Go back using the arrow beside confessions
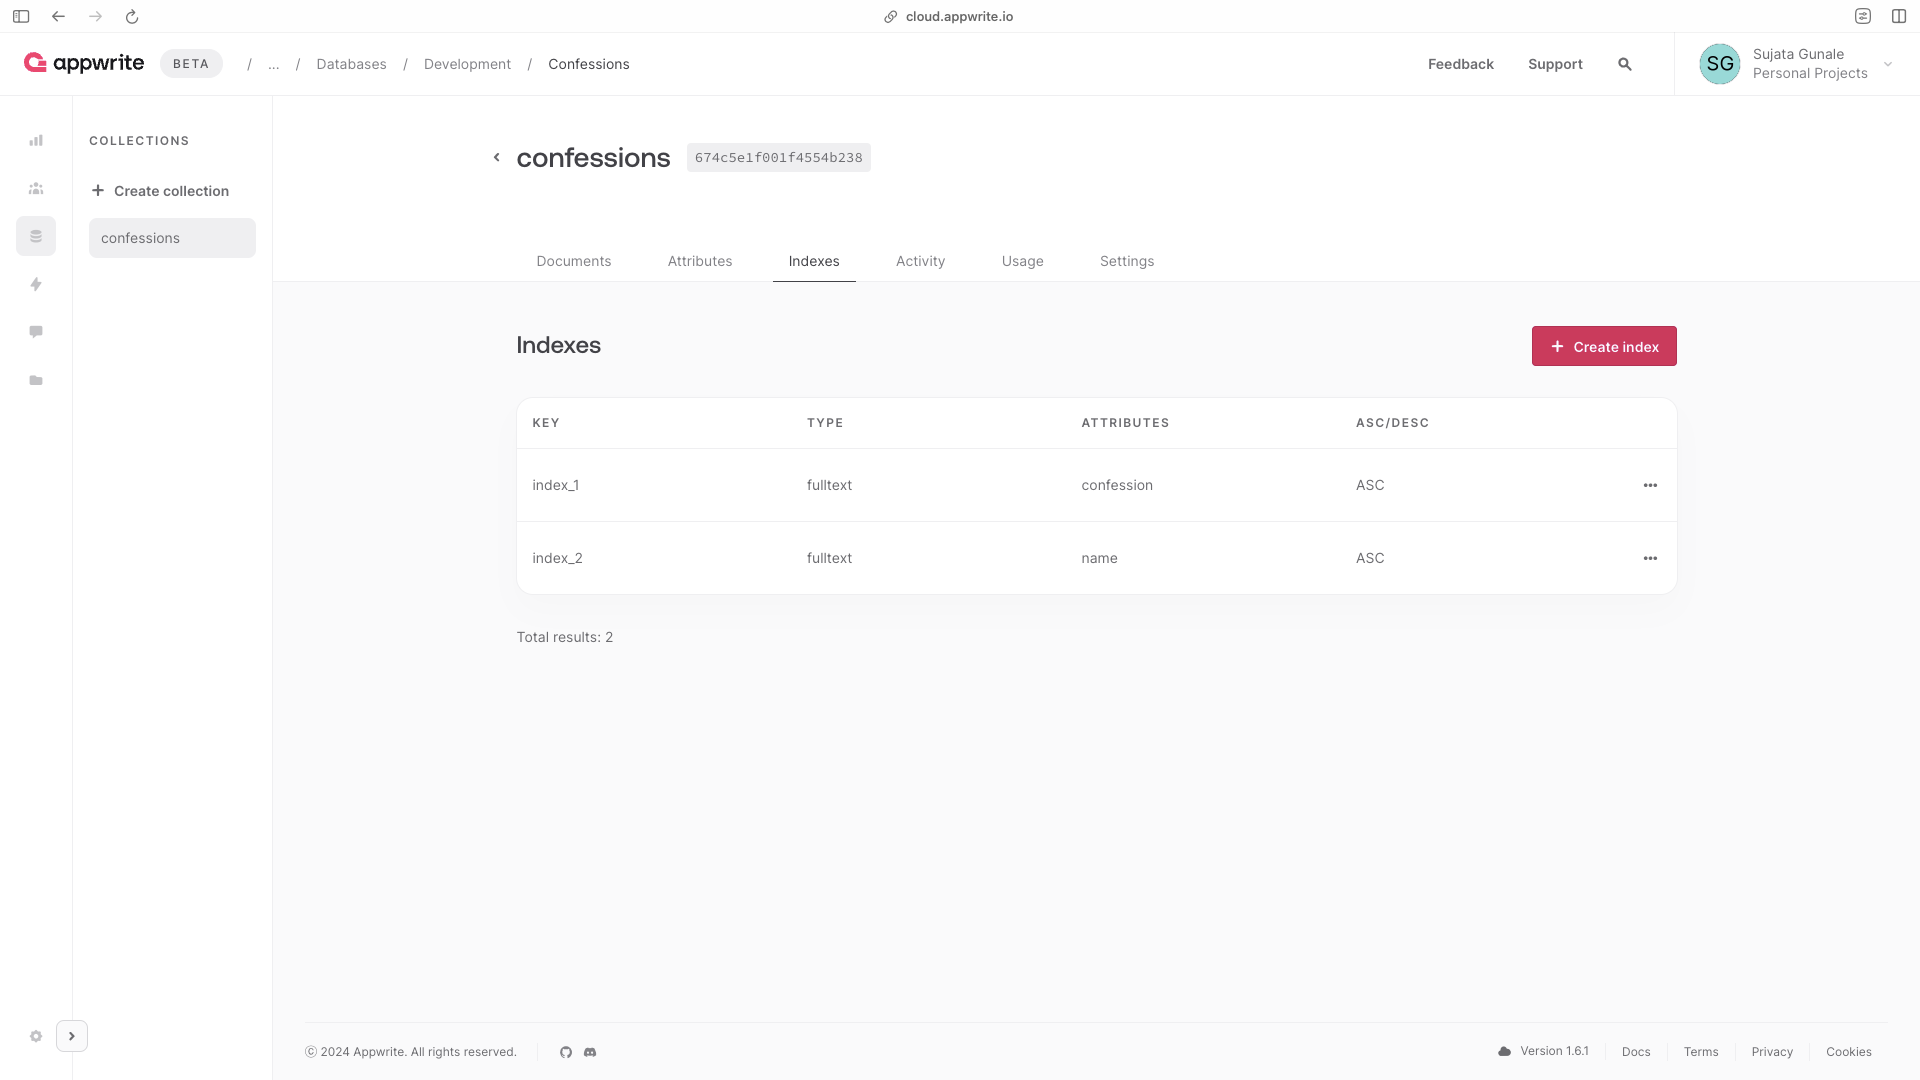 coord(496,158)
